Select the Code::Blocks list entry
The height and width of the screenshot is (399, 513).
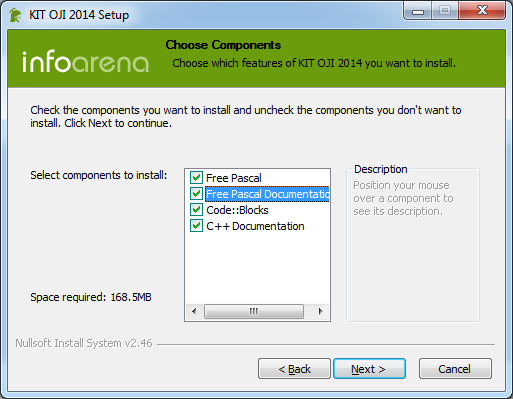coord(237,210)
